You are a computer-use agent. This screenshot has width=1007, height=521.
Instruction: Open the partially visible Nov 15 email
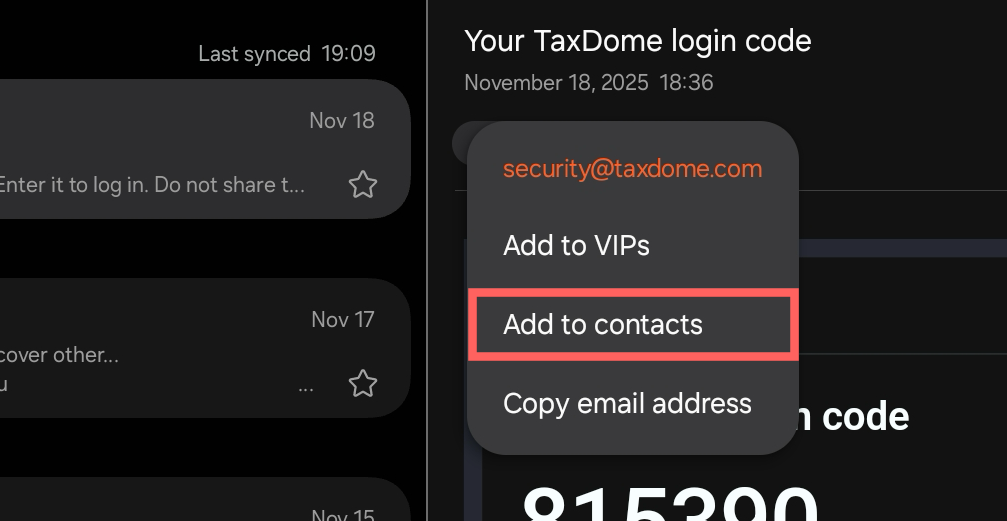coord(200,505)
